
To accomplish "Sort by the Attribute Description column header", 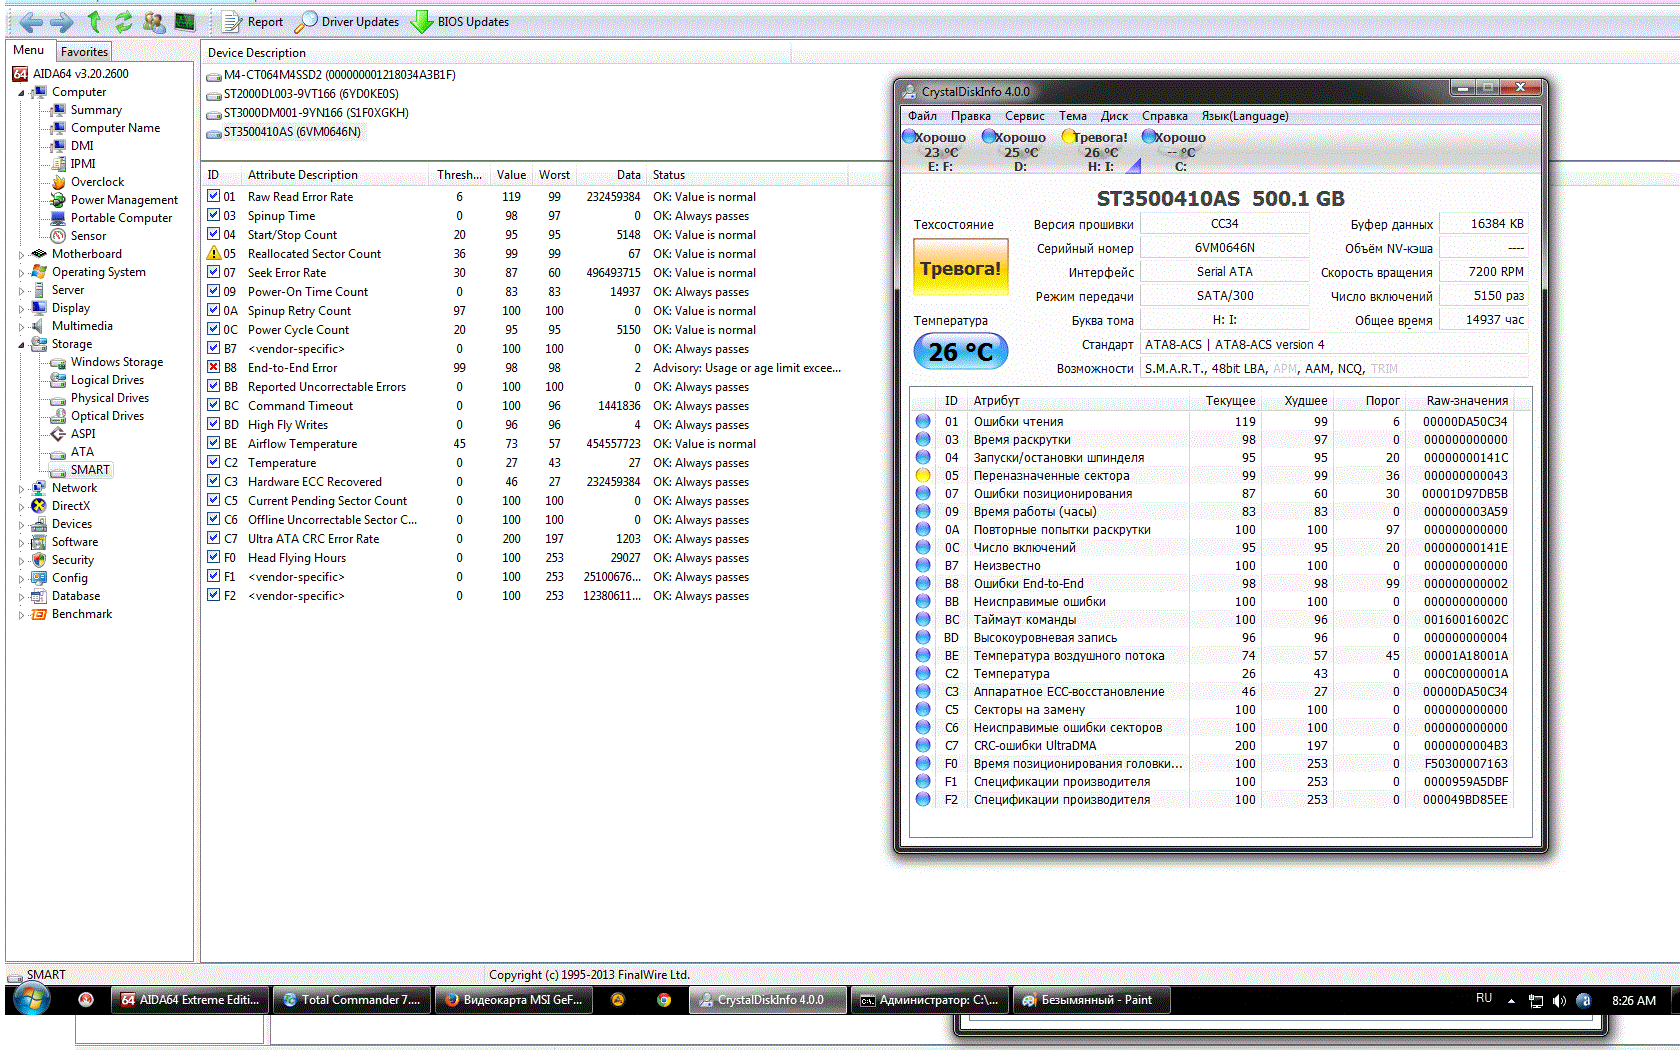I will 302,175.
